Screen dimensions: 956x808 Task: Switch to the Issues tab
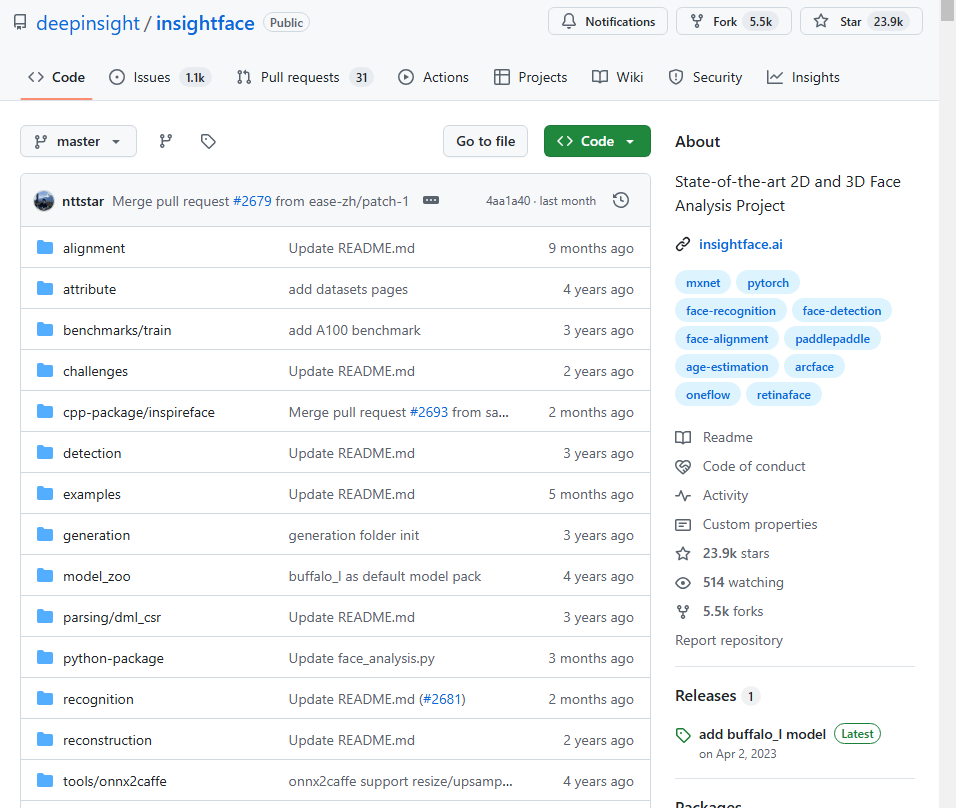(x=160, y=77)
